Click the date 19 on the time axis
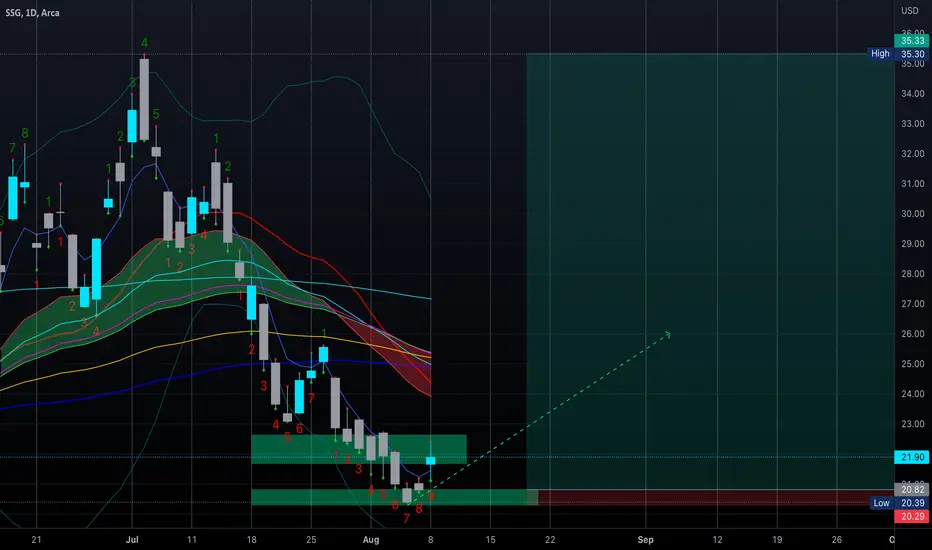 777,539
